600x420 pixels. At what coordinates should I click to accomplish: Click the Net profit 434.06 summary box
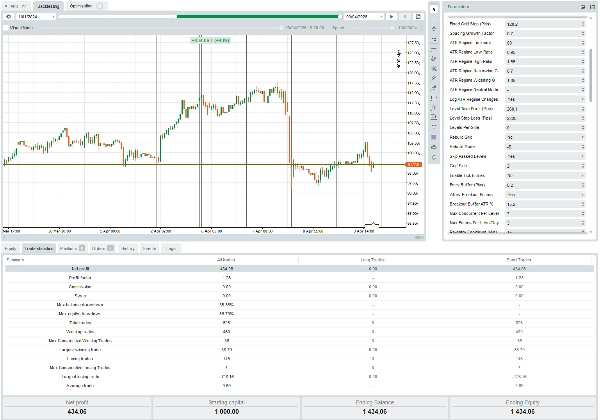[77, 407]
